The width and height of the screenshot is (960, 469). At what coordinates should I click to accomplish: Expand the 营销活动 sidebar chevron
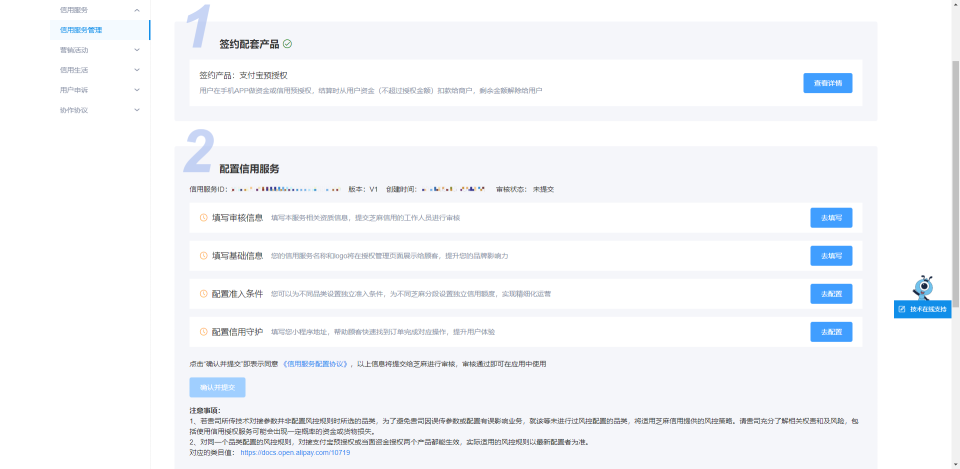(137, 50)
